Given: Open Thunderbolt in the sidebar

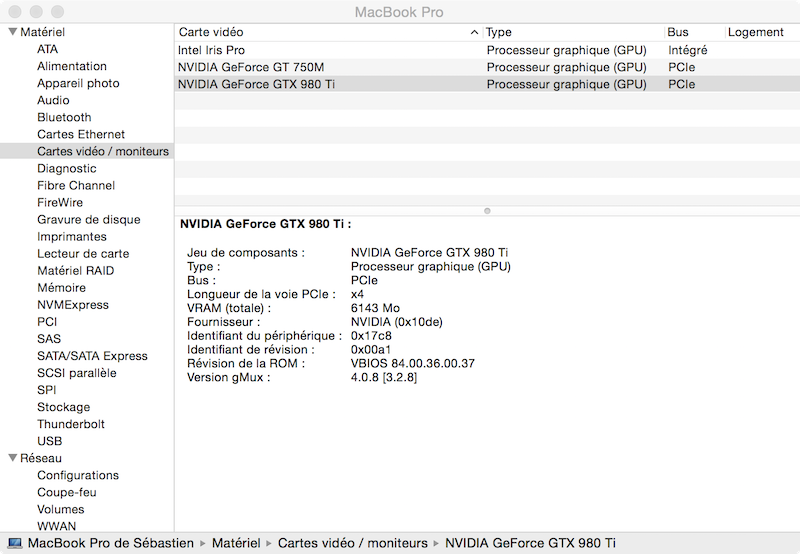Looking at the screenshot, I should [71, 424].
